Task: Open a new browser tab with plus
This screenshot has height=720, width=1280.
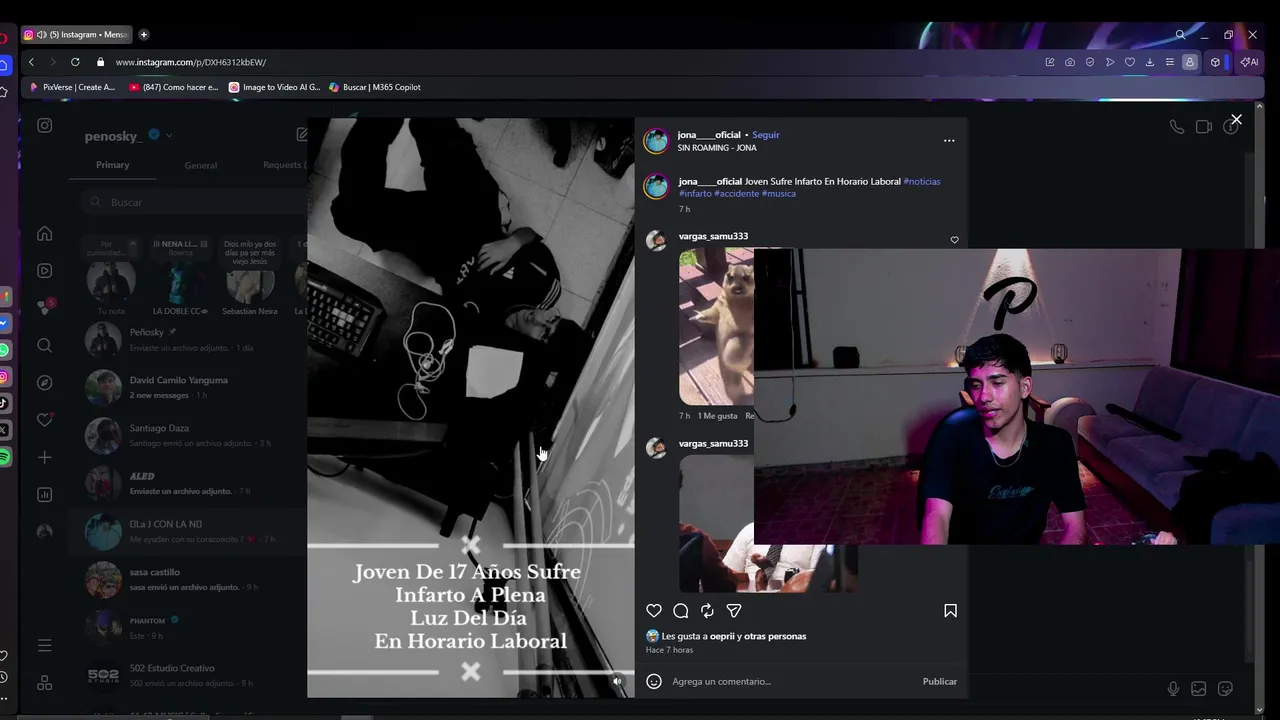Action: pyautogui.click(x=144, y=35)
